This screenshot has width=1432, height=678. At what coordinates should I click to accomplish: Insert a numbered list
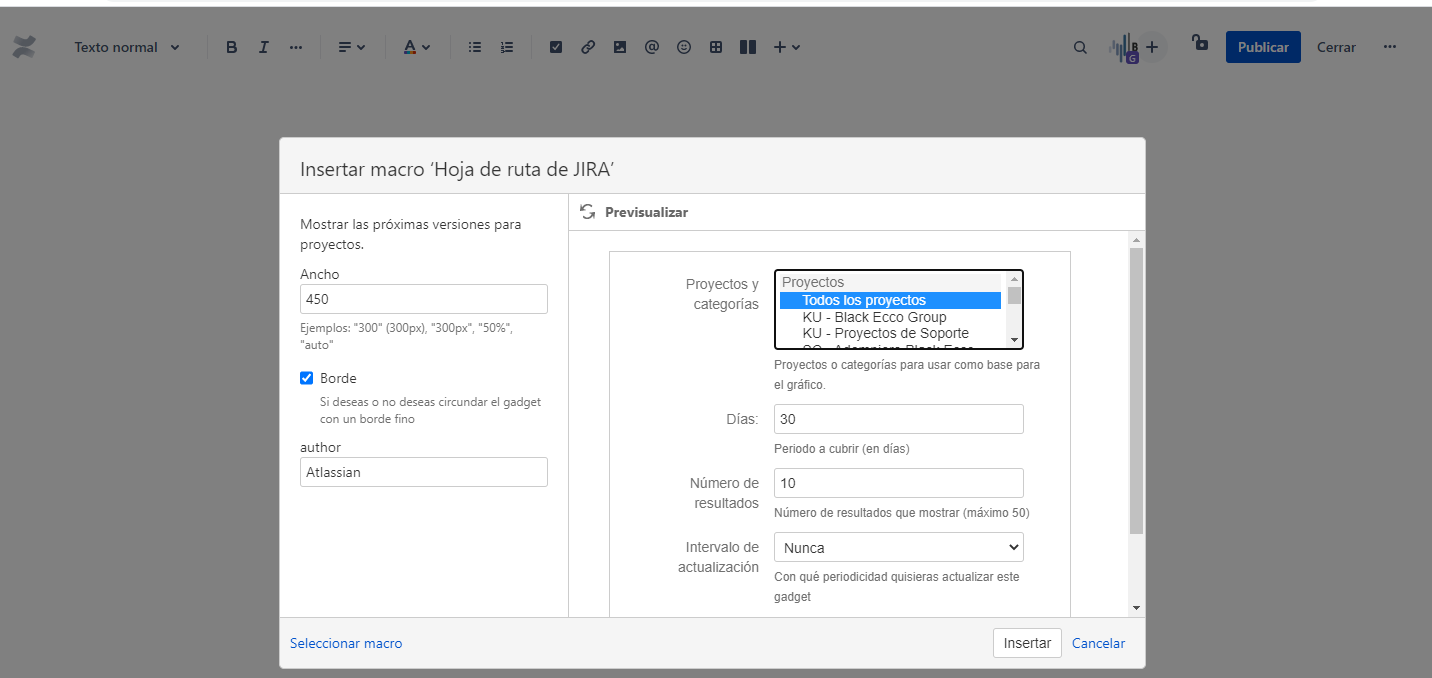point(507,47)
